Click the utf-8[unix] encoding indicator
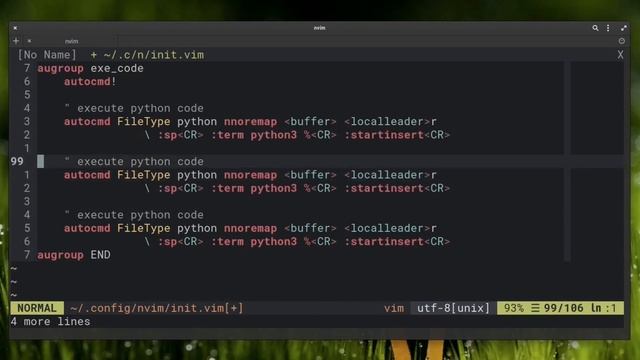Screen dimensions: 640x360 pos(453,308)
